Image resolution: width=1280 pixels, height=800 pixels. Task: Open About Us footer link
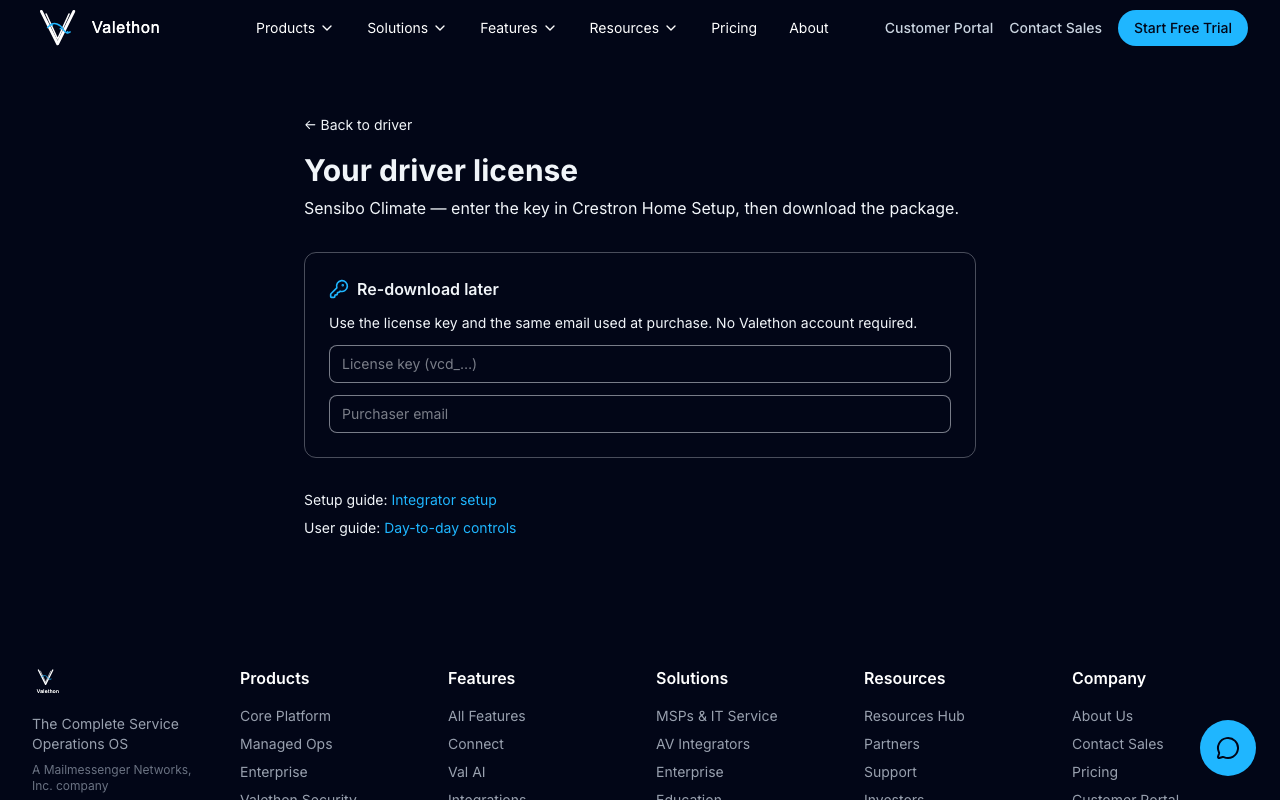pos(1102,716)
